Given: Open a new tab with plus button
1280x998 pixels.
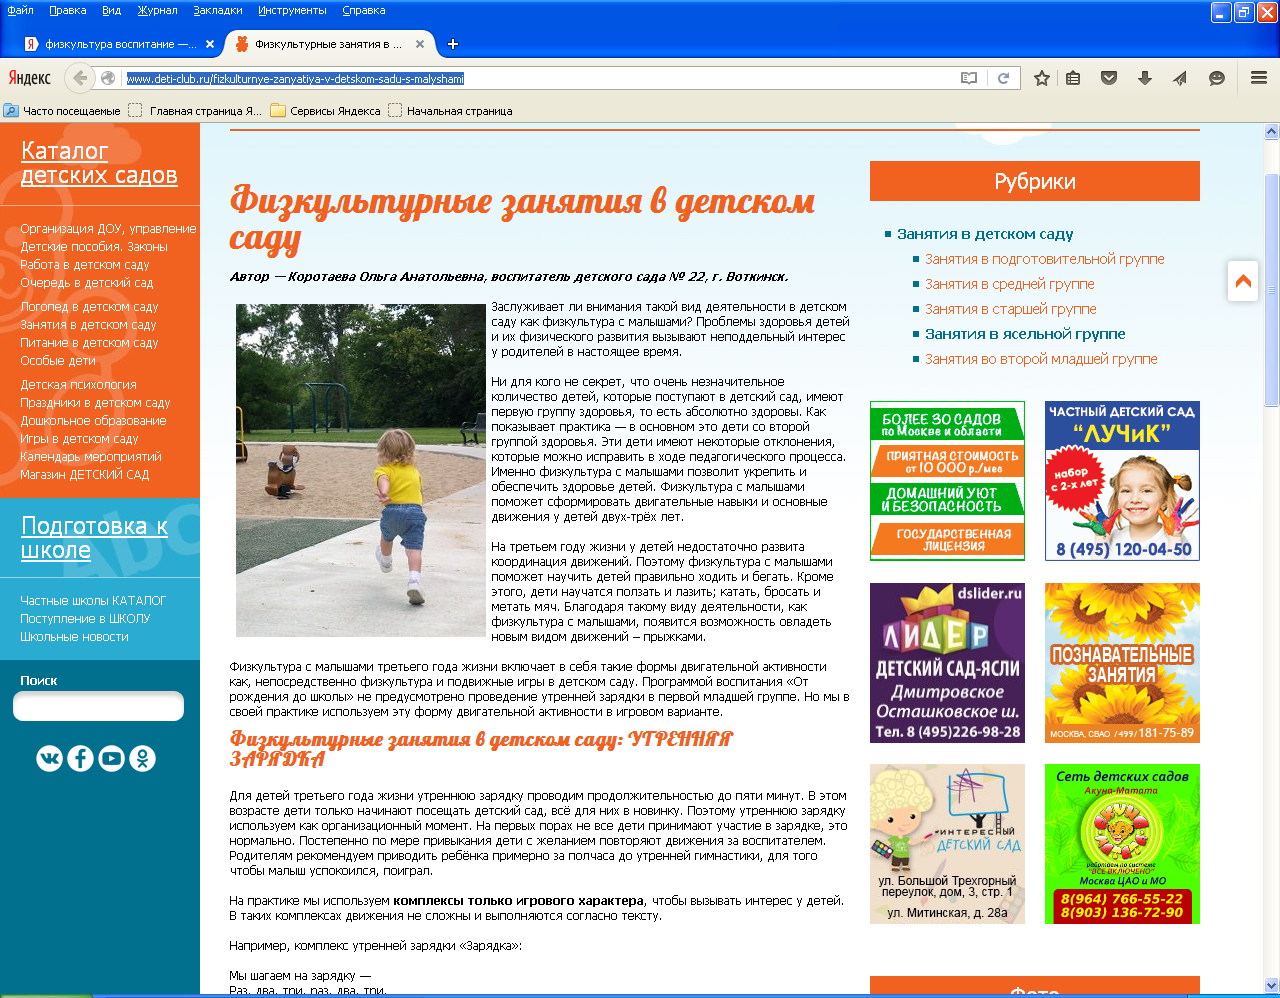Looking at the screenshot, I should coord(453,44).
